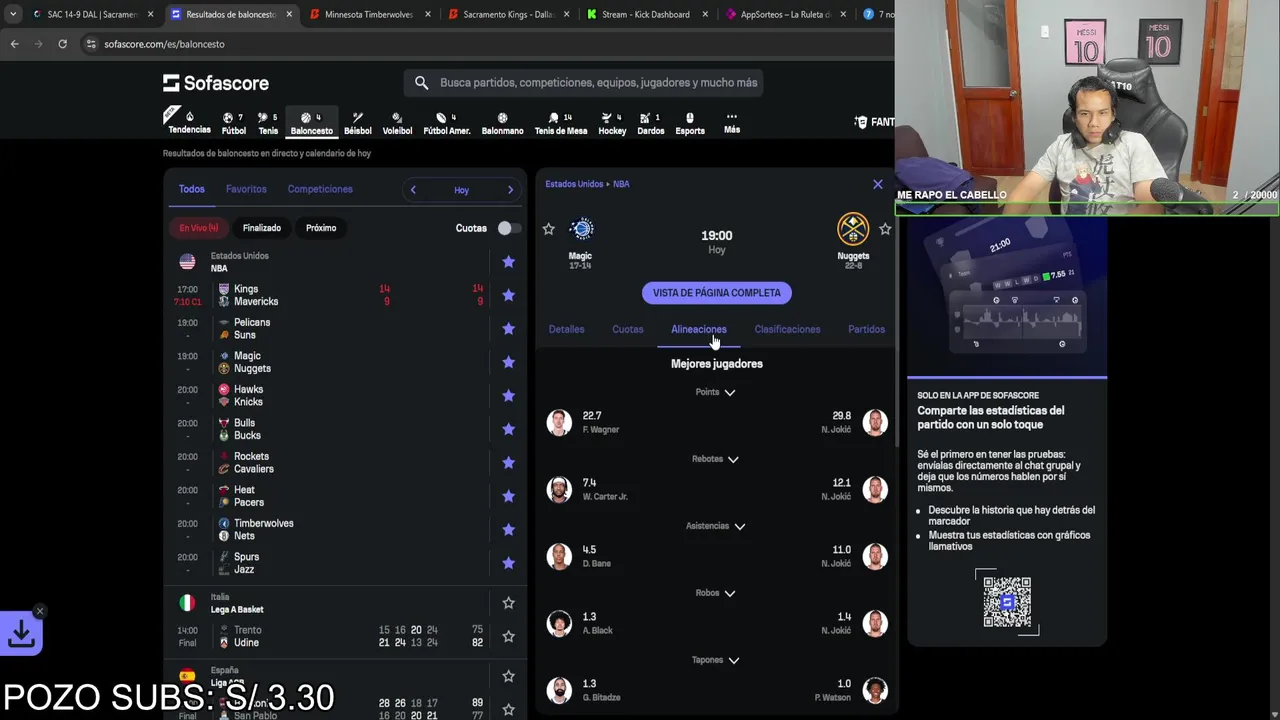The width and height of the screenshot is (1280, 720).
Task: Close the Magic vs Nuggets match panel
Action: click(878, 184)
